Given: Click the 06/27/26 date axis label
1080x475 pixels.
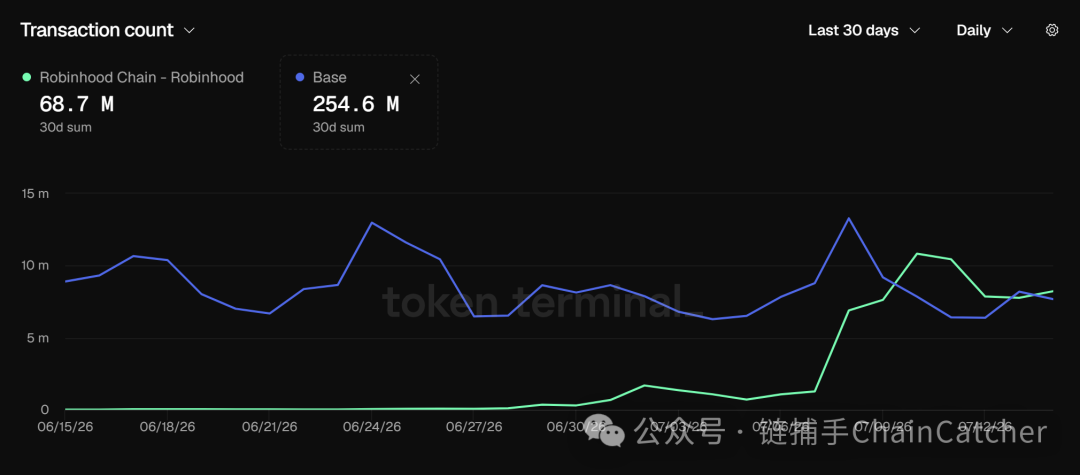Looking at the screenshot, I should coord(474,427).
